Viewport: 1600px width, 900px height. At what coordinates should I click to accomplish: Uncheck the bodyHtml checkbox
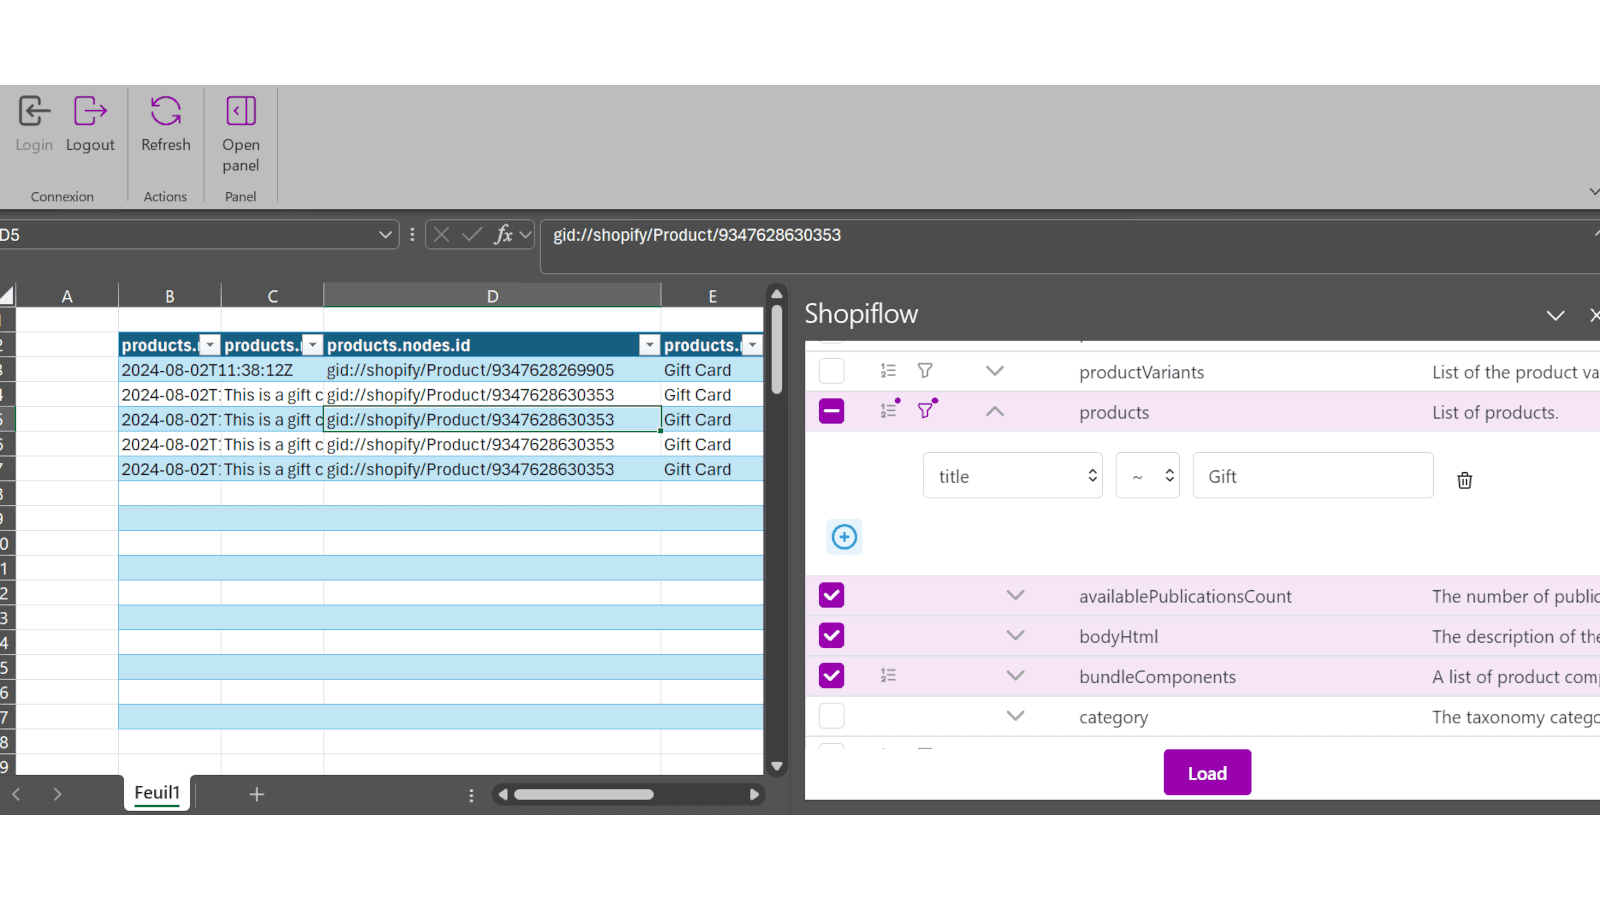pyautogui.click(x=831, y=636)
